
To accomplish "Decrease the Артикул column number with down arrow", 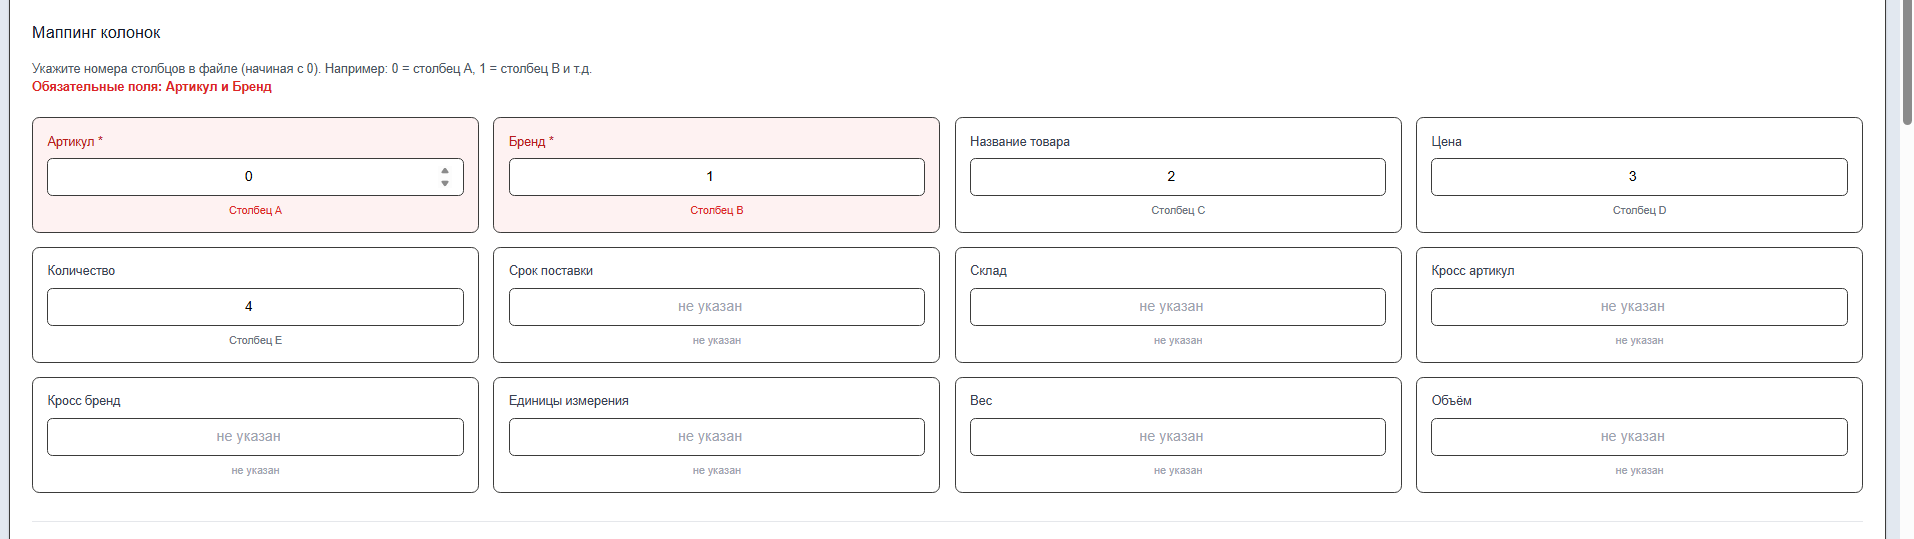I will [445, 183].
